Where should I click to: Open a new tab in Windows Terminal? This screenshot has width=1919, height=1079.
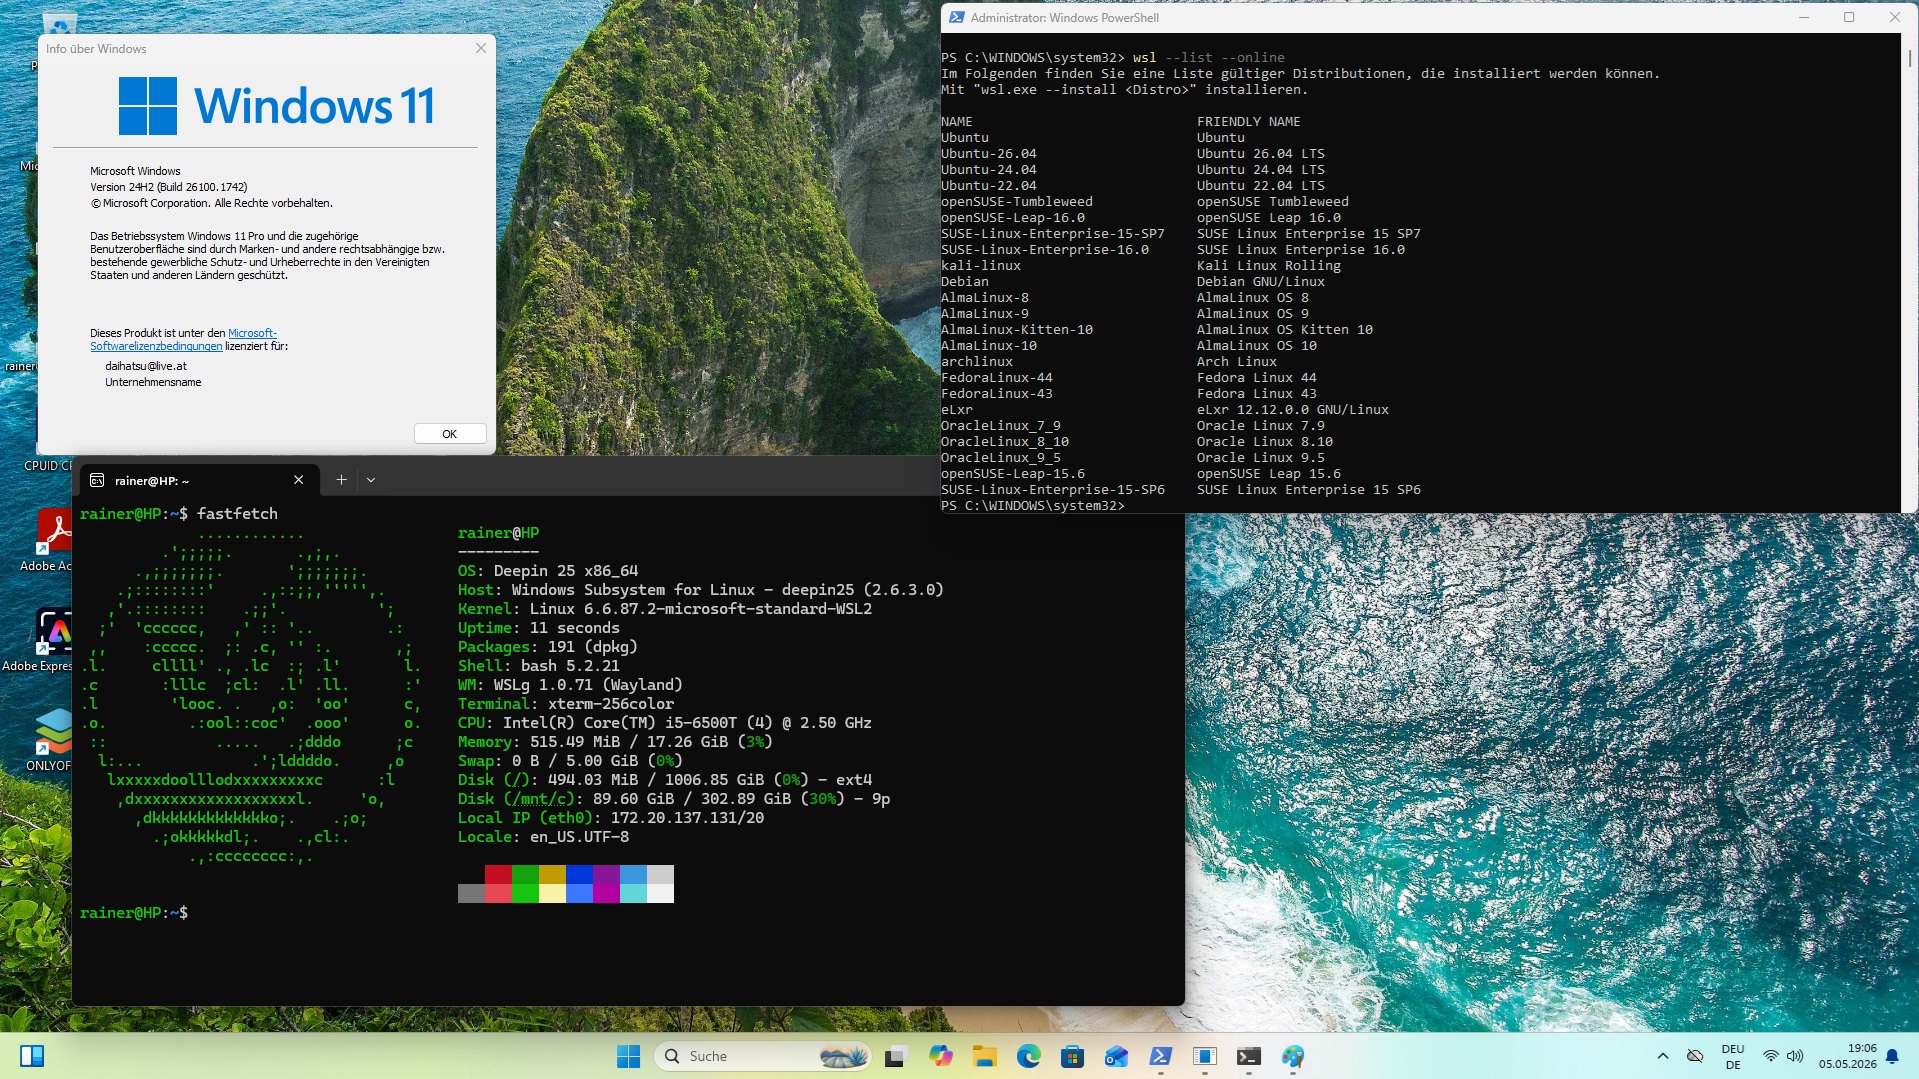341,480
